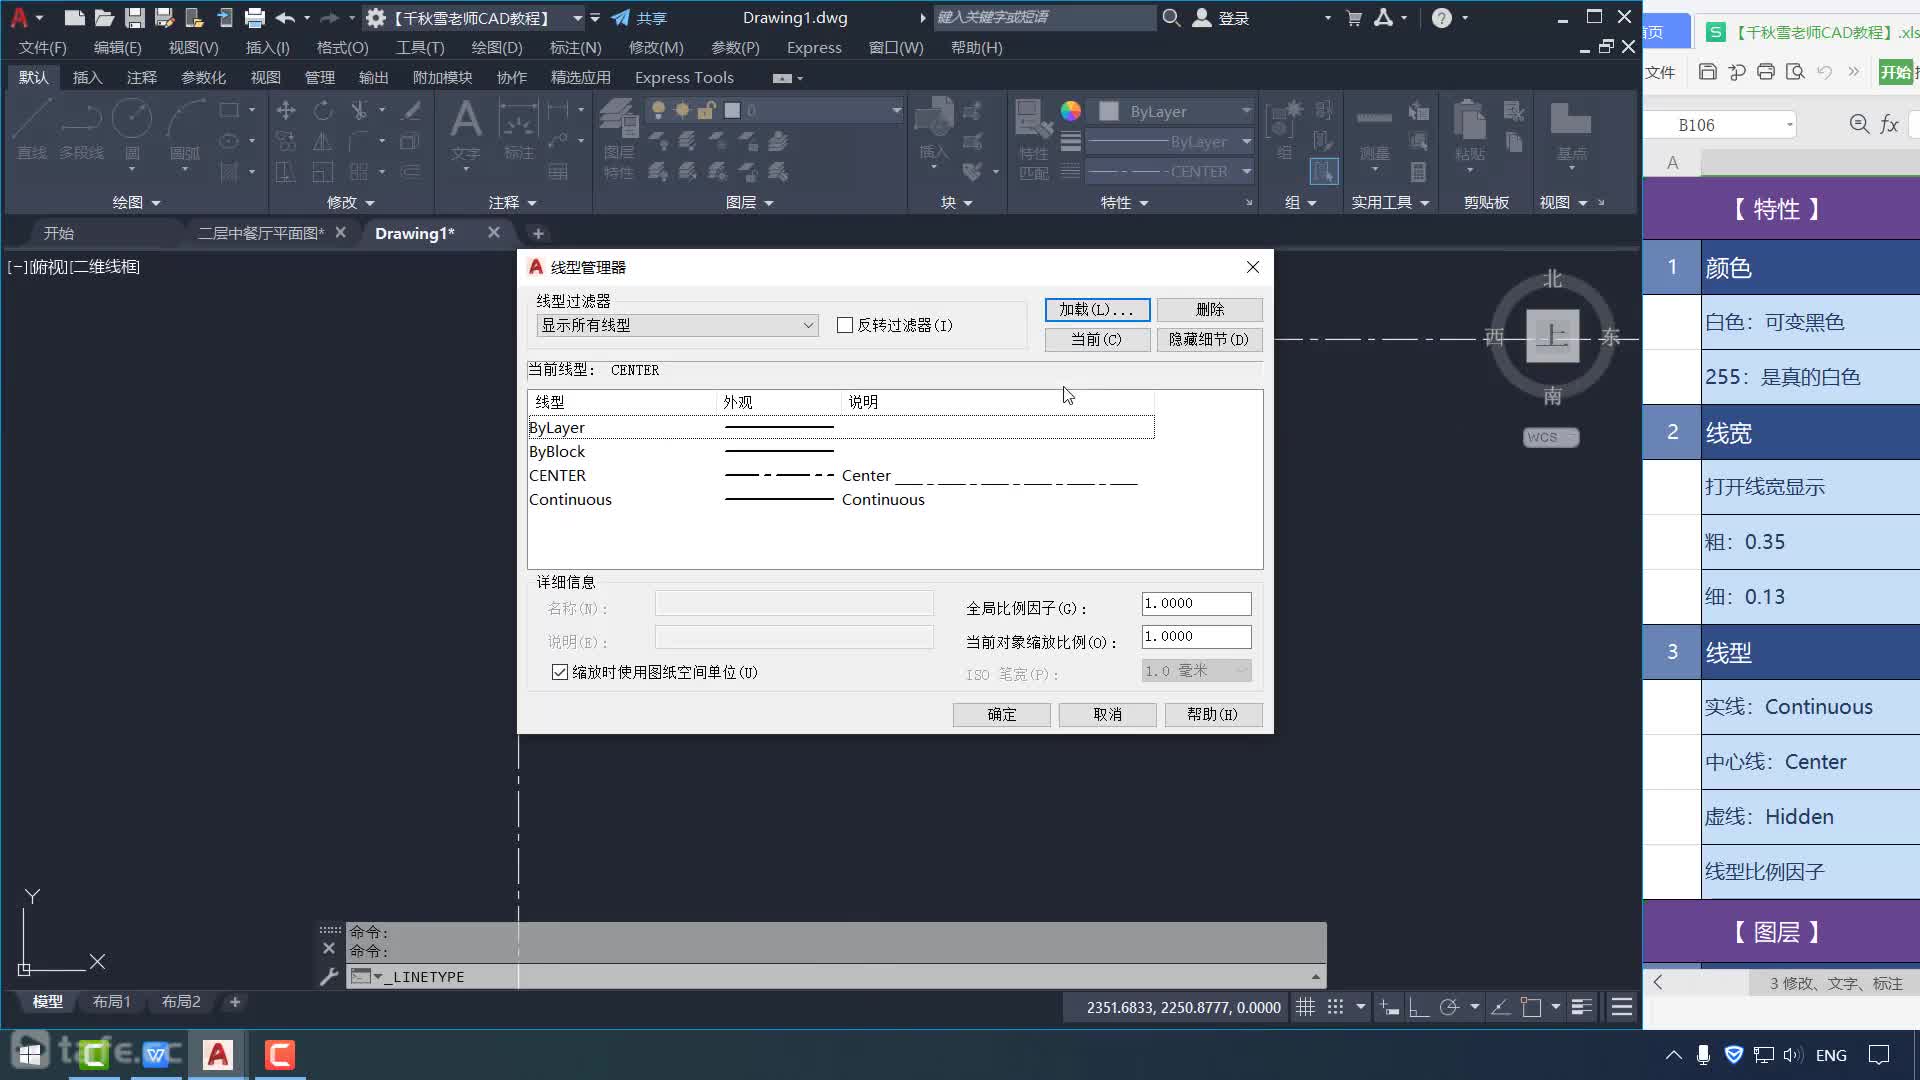The width and height of the screenshot is (1920, 1080).
Task: Click the 线型 column header
Action: [x=623, y=402]
